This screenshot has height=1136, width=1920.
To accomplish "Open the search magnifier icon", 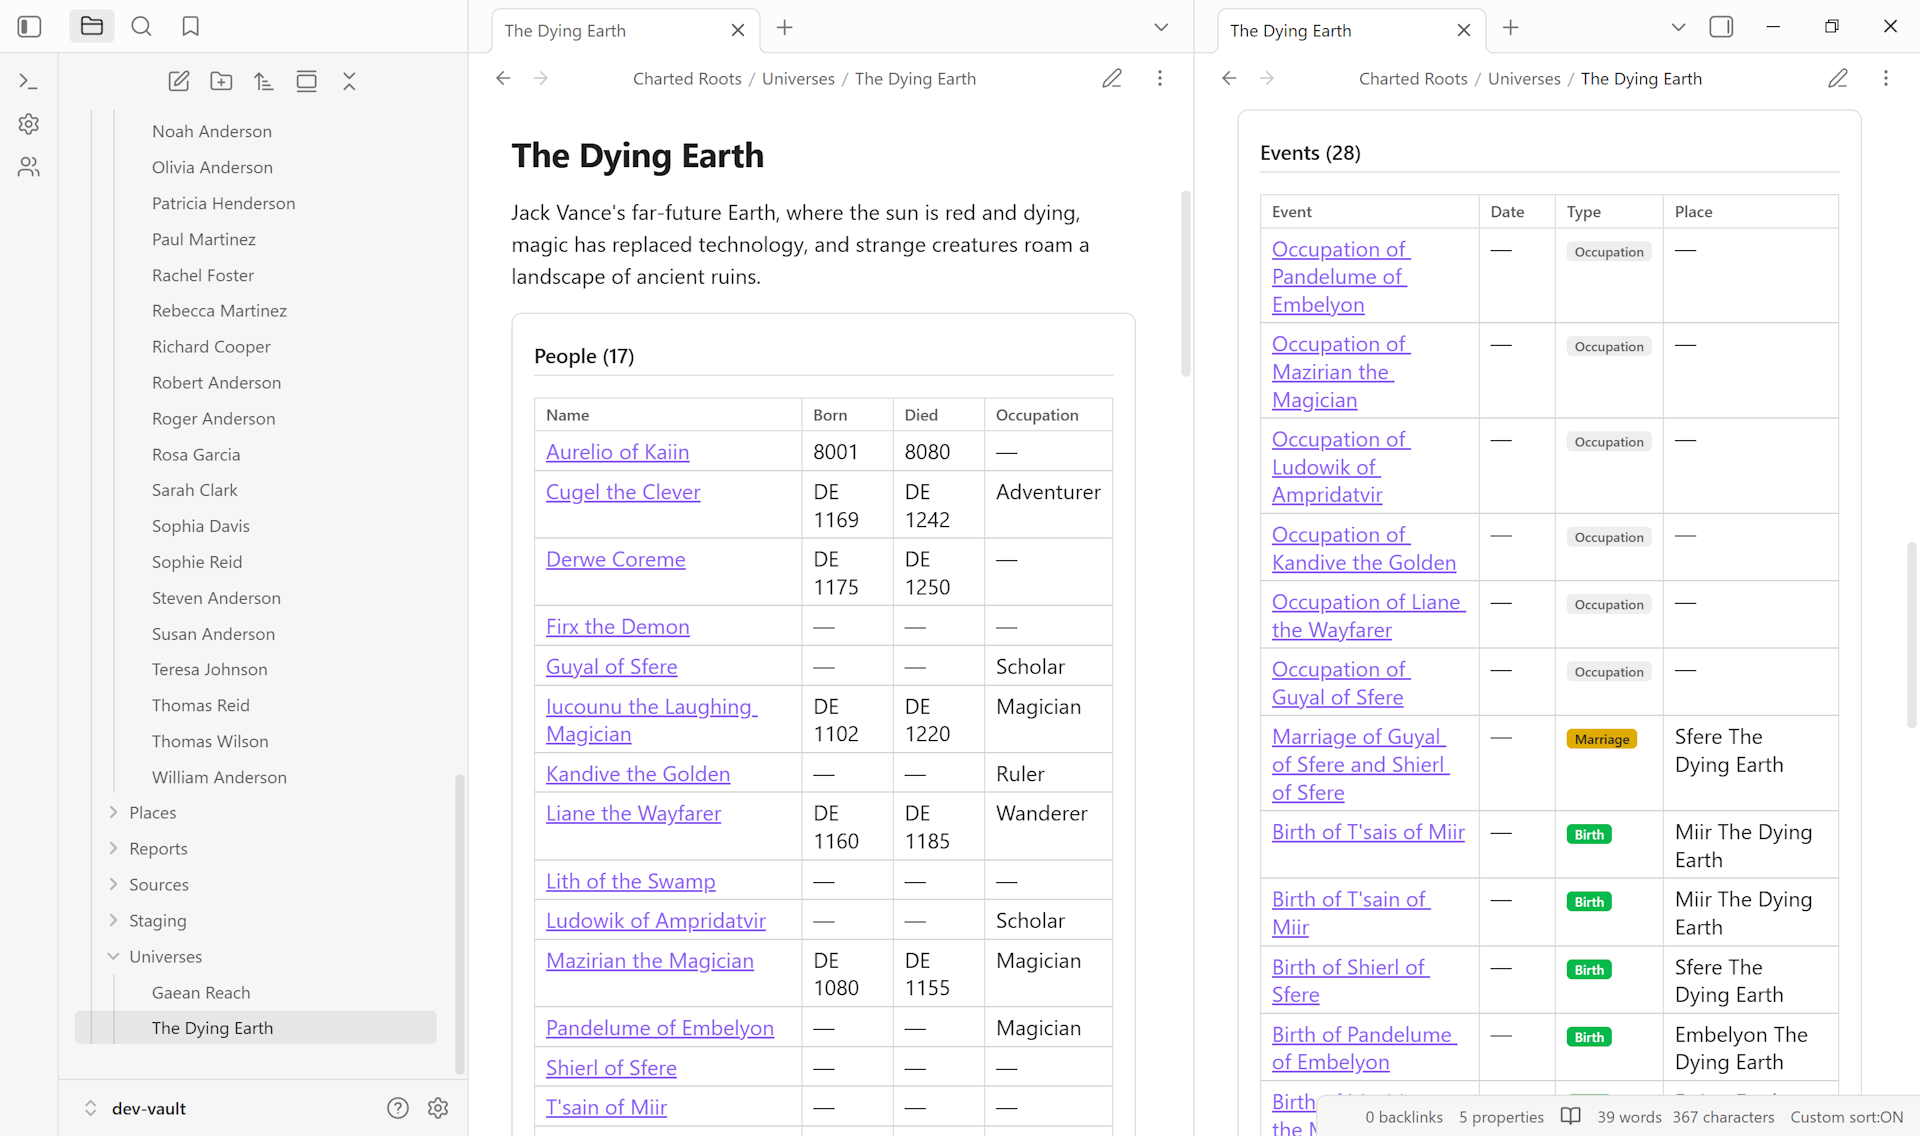I will 141,27.
